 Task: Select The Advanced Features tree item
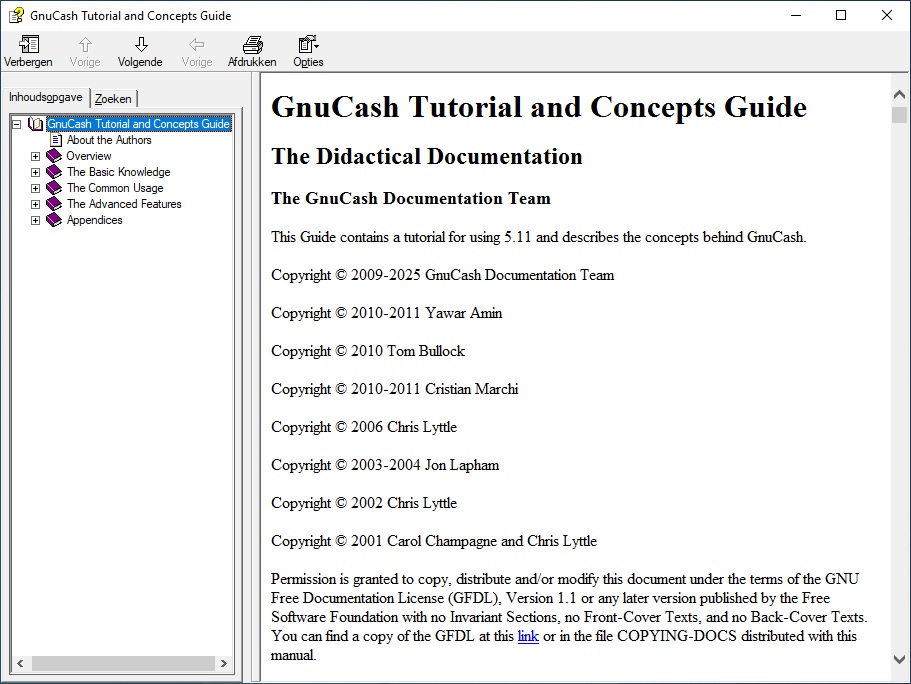point(124,204)
